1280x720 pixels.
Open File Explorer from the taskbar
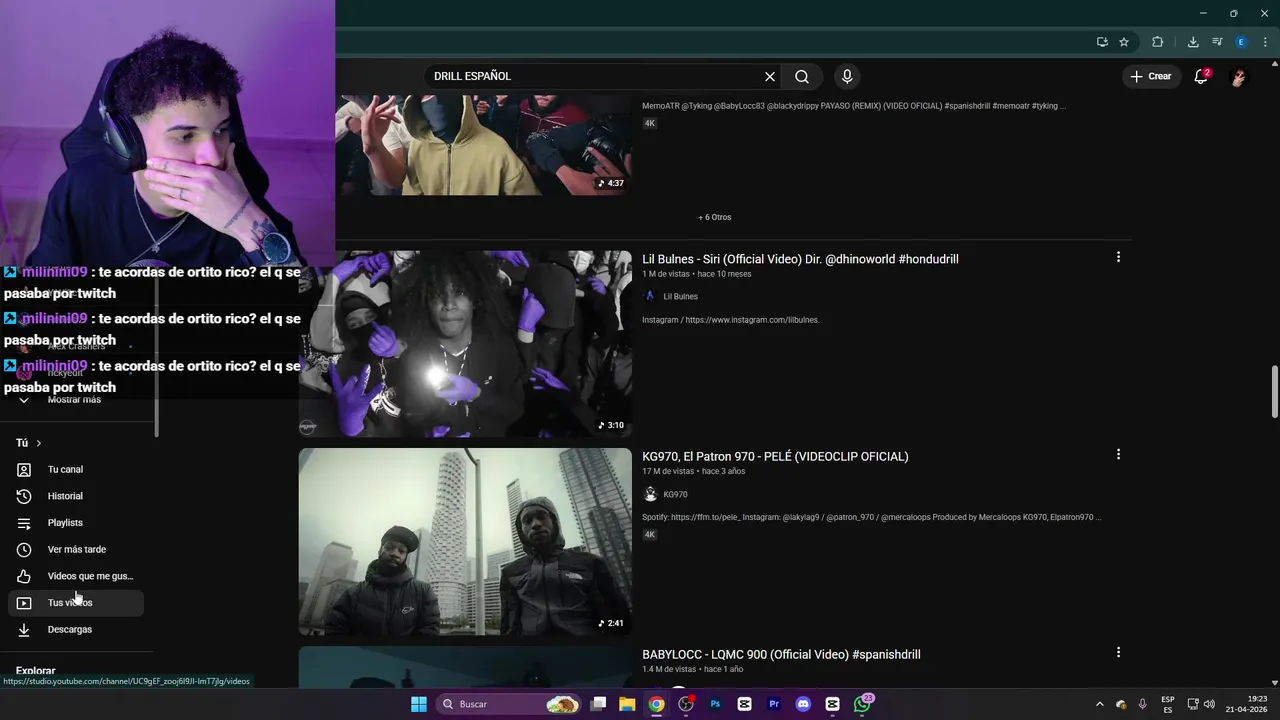(x=627, y=704)
